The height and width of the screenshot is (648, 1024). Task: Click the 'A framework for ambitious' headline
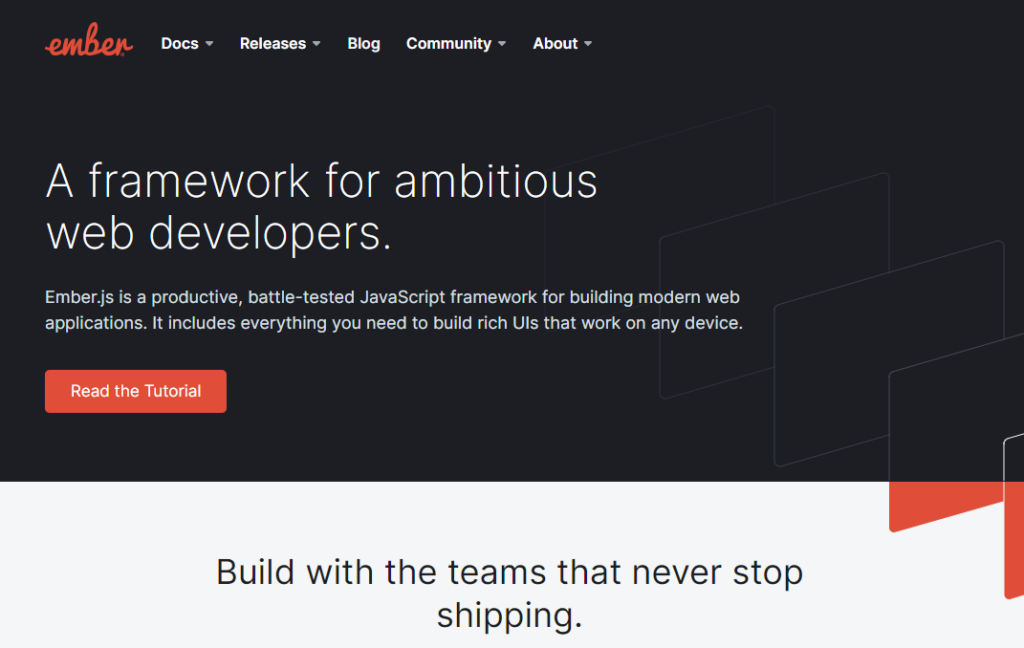point(321,181)
